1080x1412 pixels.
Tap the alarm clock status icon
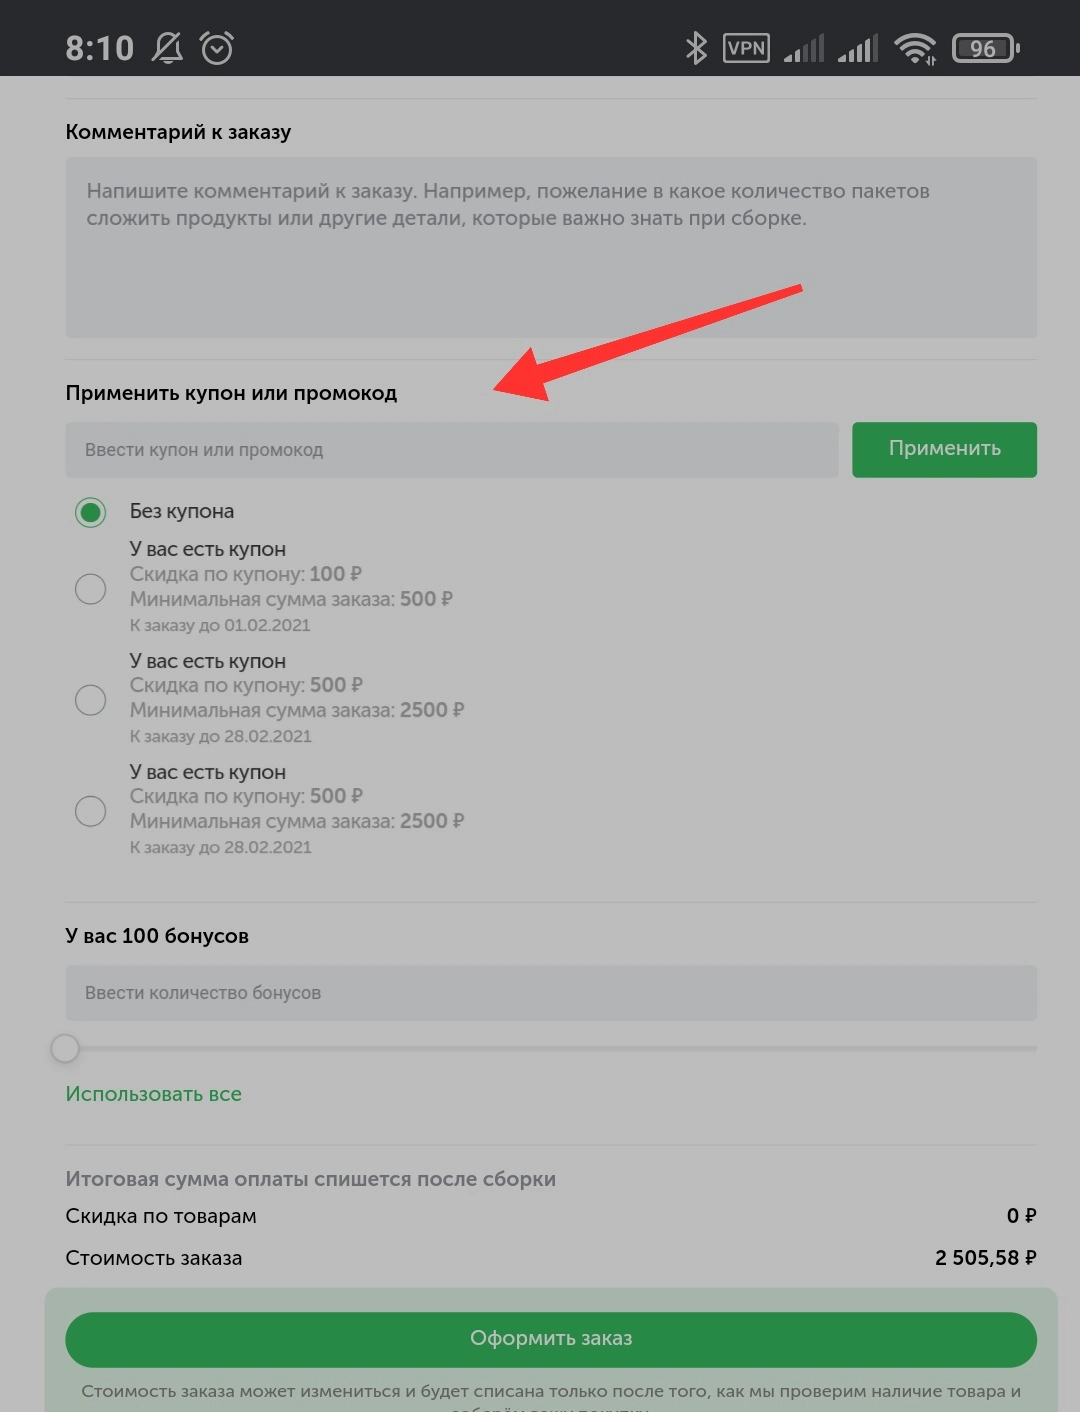point(217,48)
